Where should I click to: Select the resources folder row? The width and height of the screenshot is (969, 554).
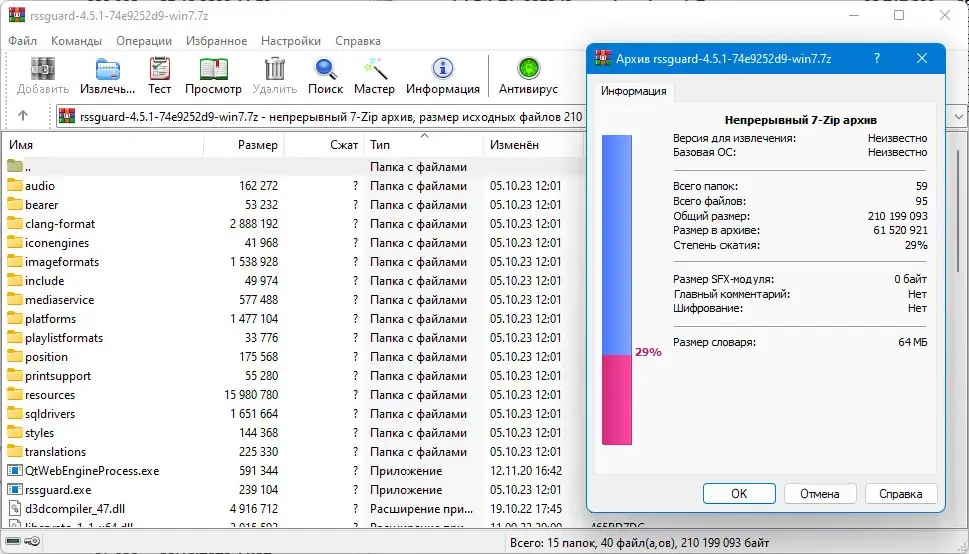tap(293, 394)
